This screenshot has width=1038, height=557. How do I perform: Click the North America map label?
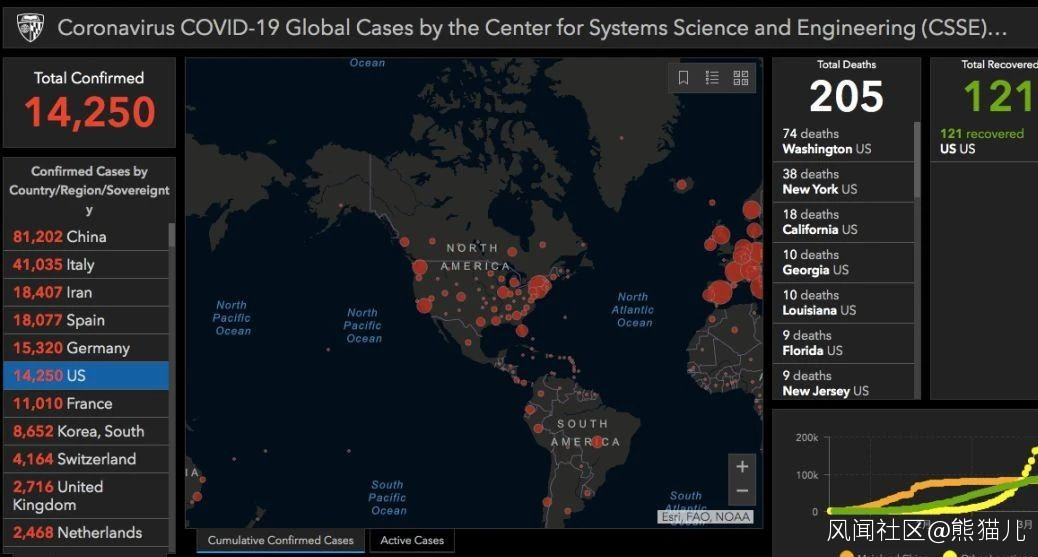(474, 257)
